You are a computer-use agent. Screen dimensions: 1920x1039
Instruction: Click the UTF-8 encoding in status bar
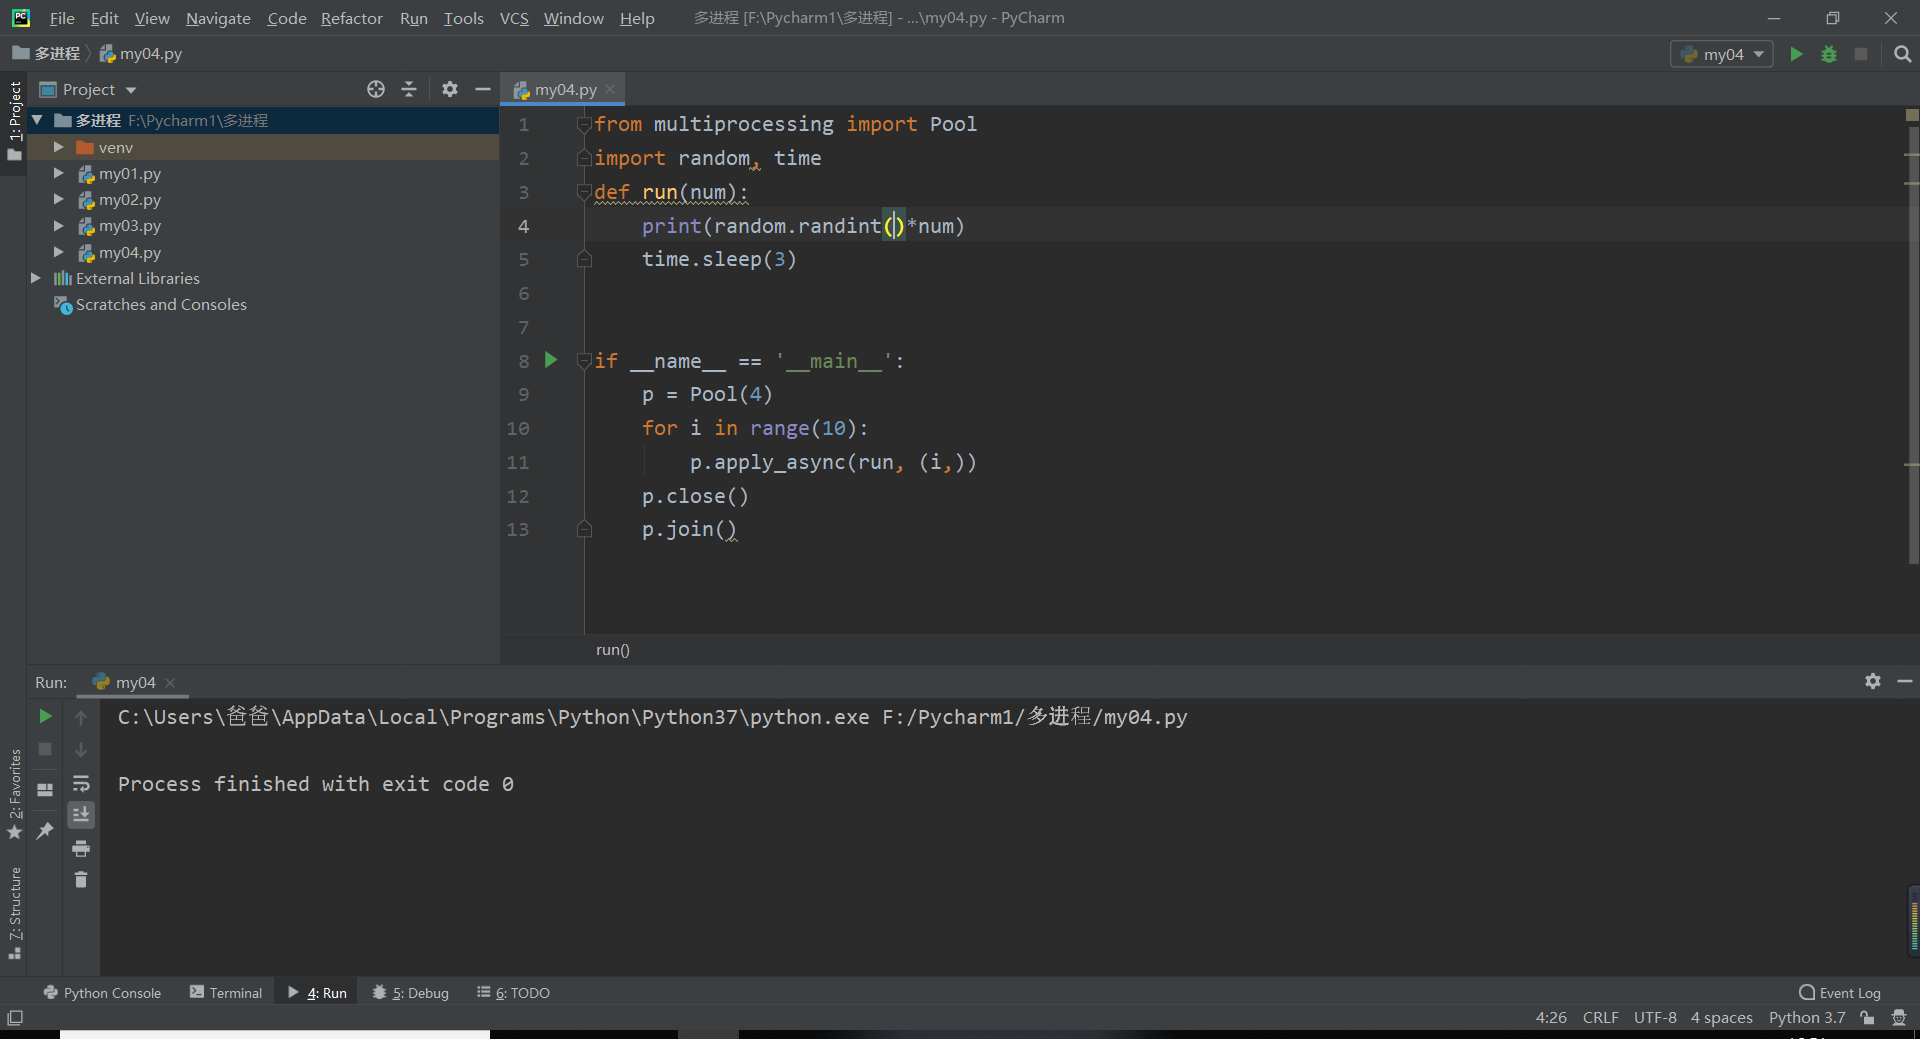pyautogui.click(x=1655, y=1018)
